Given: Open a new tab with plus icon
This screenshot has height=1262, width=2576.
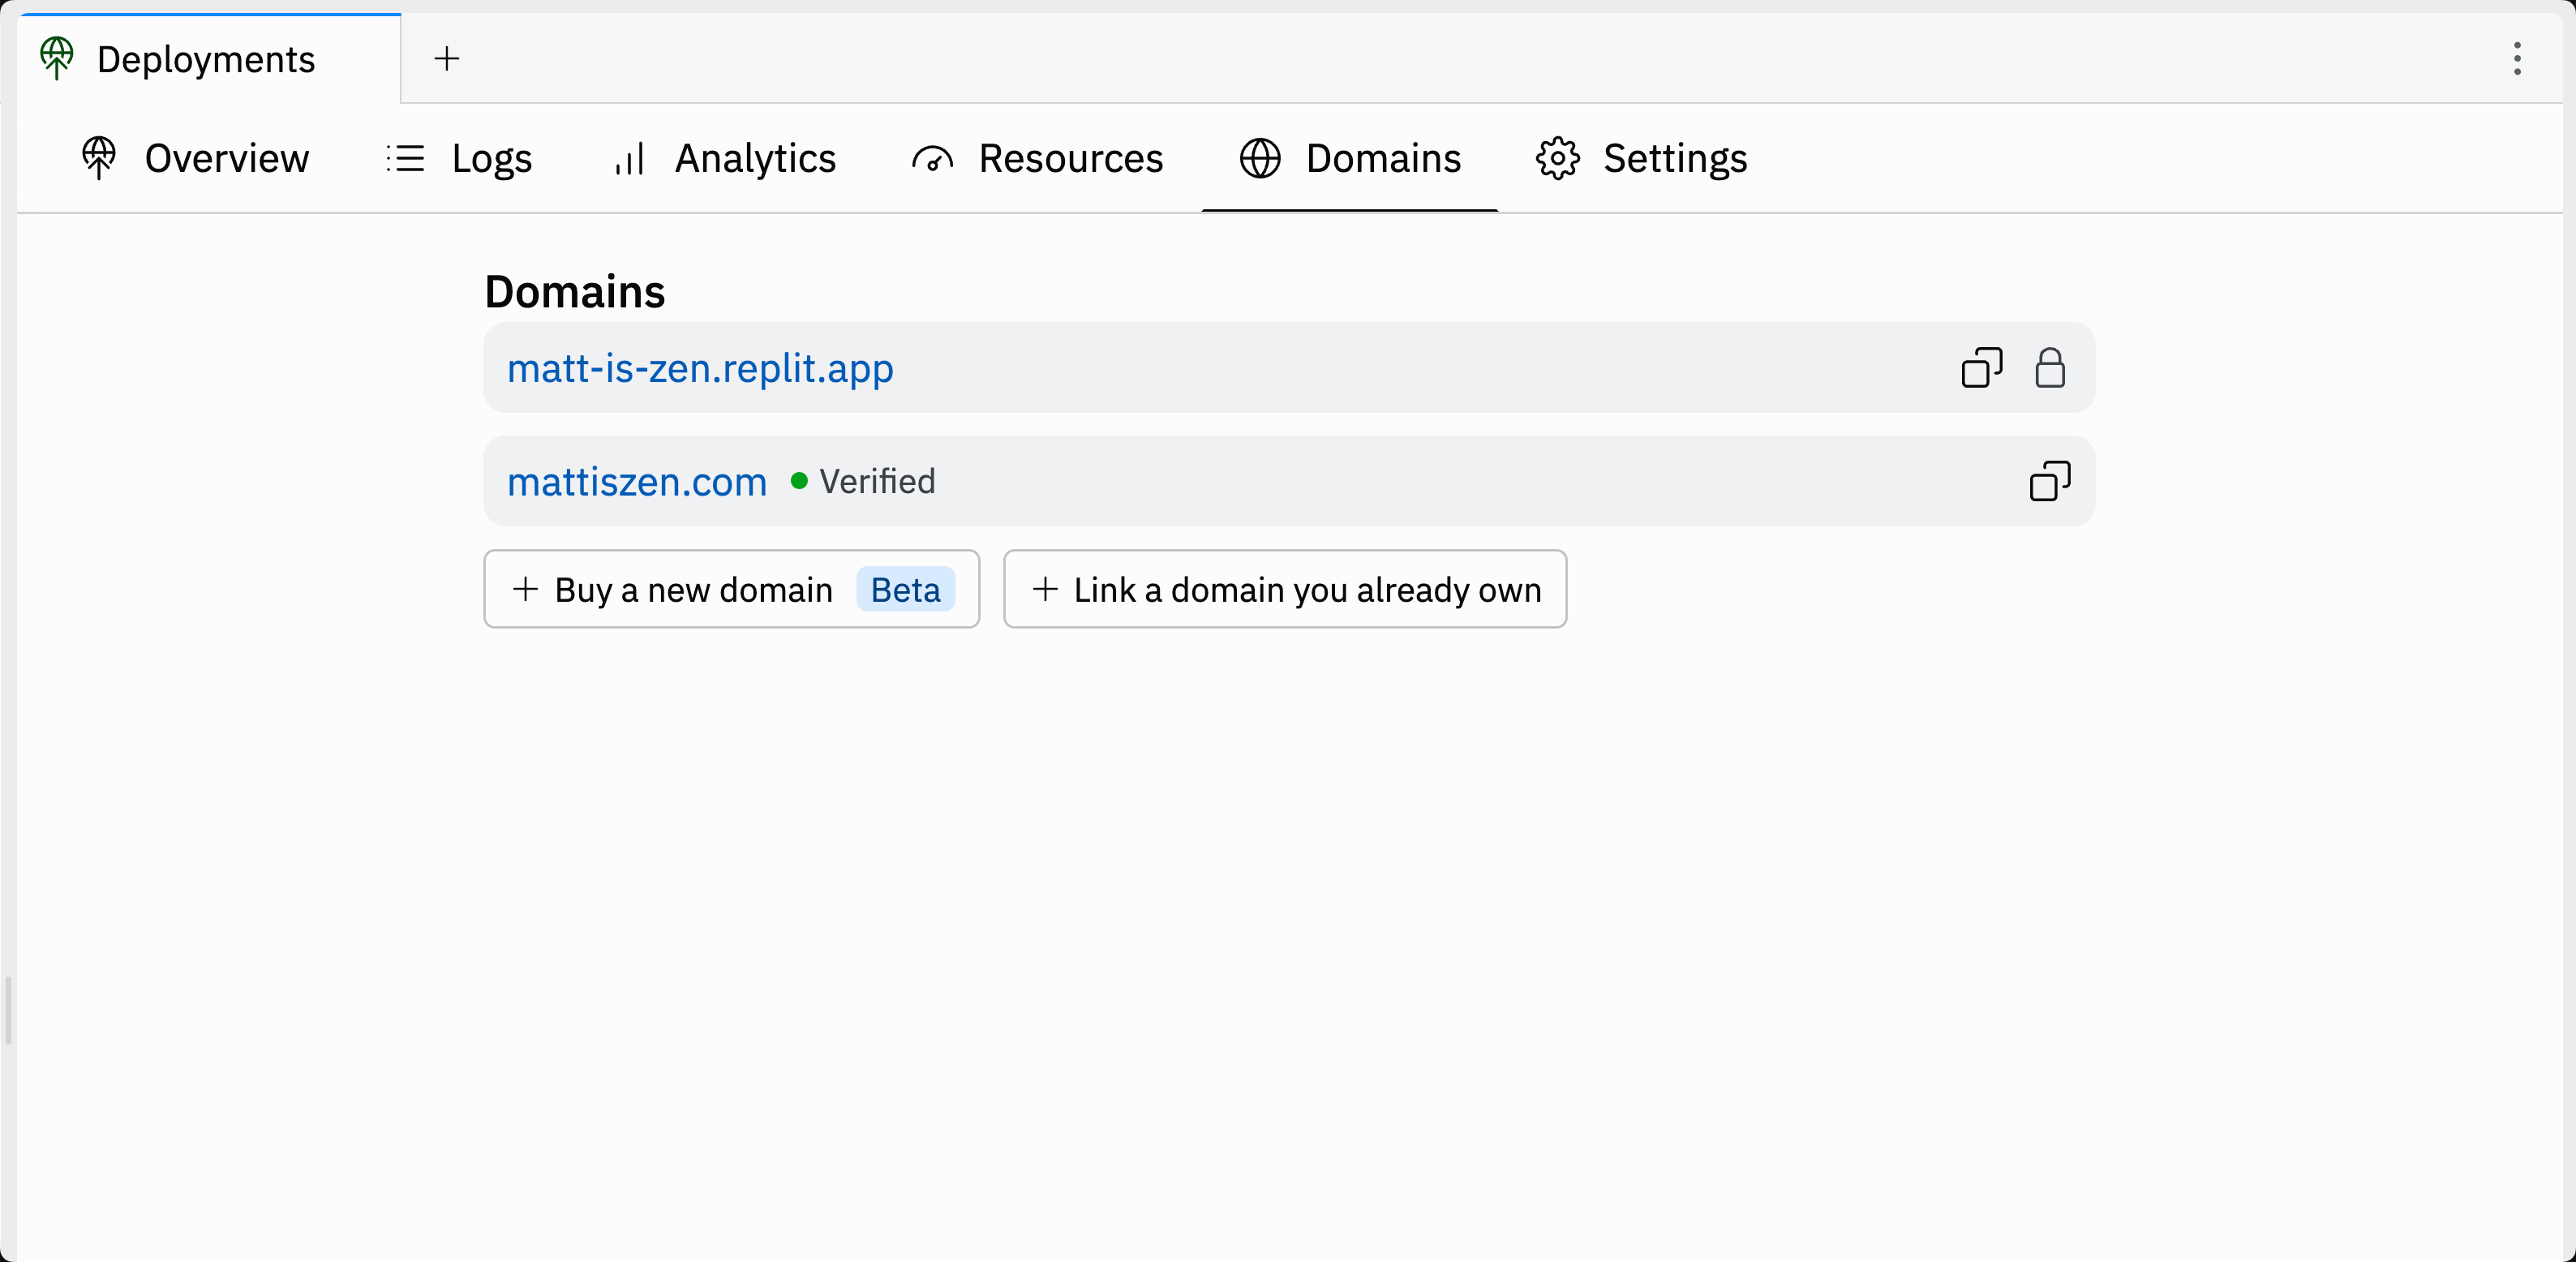Looking at the screenshot, I should [x=446, y=59].
